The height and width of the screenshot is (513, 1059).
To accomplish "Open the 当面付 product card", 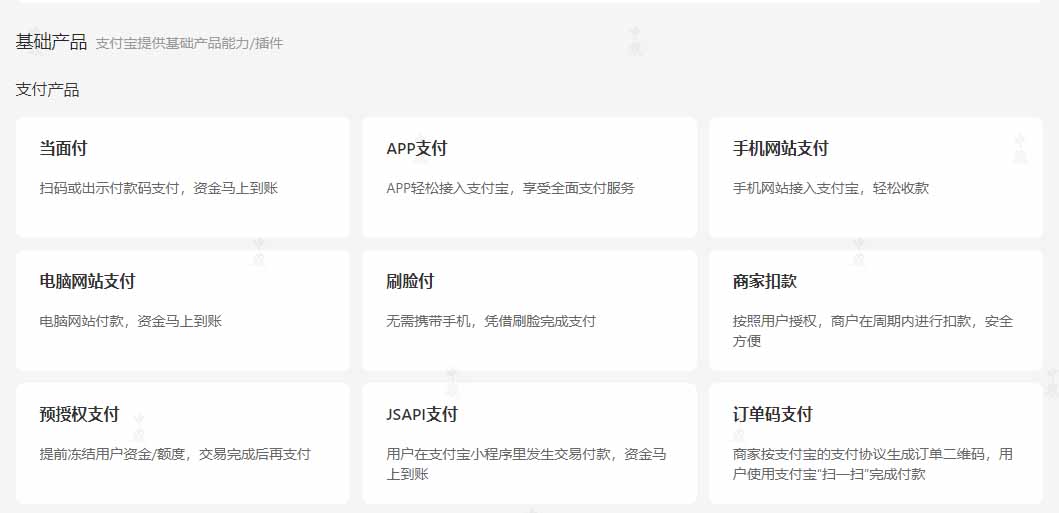I will [x=183, y=177].
